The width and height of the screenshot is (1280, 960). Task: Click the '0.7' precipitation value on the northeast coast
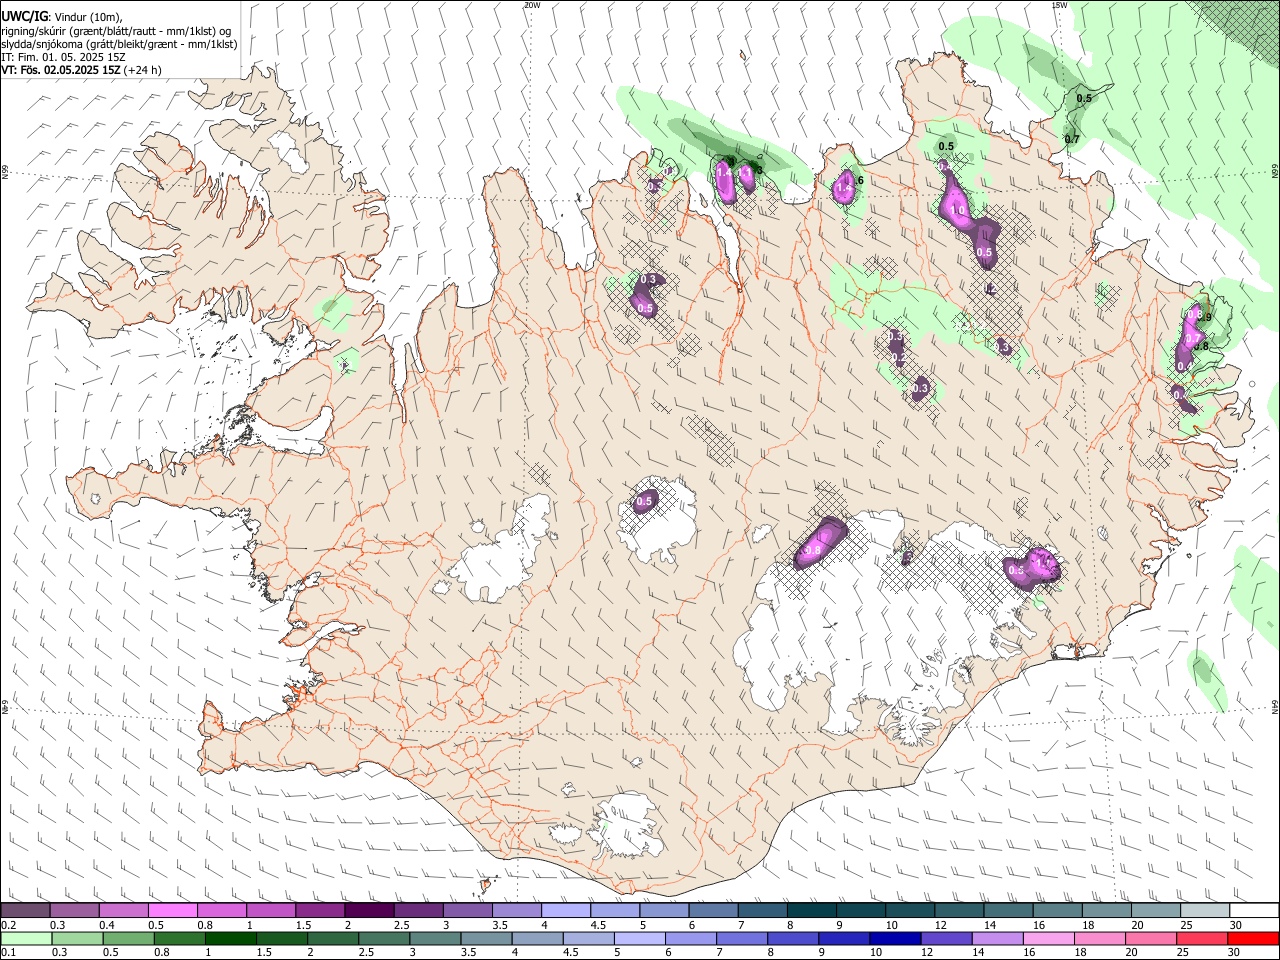[1072, 139]
